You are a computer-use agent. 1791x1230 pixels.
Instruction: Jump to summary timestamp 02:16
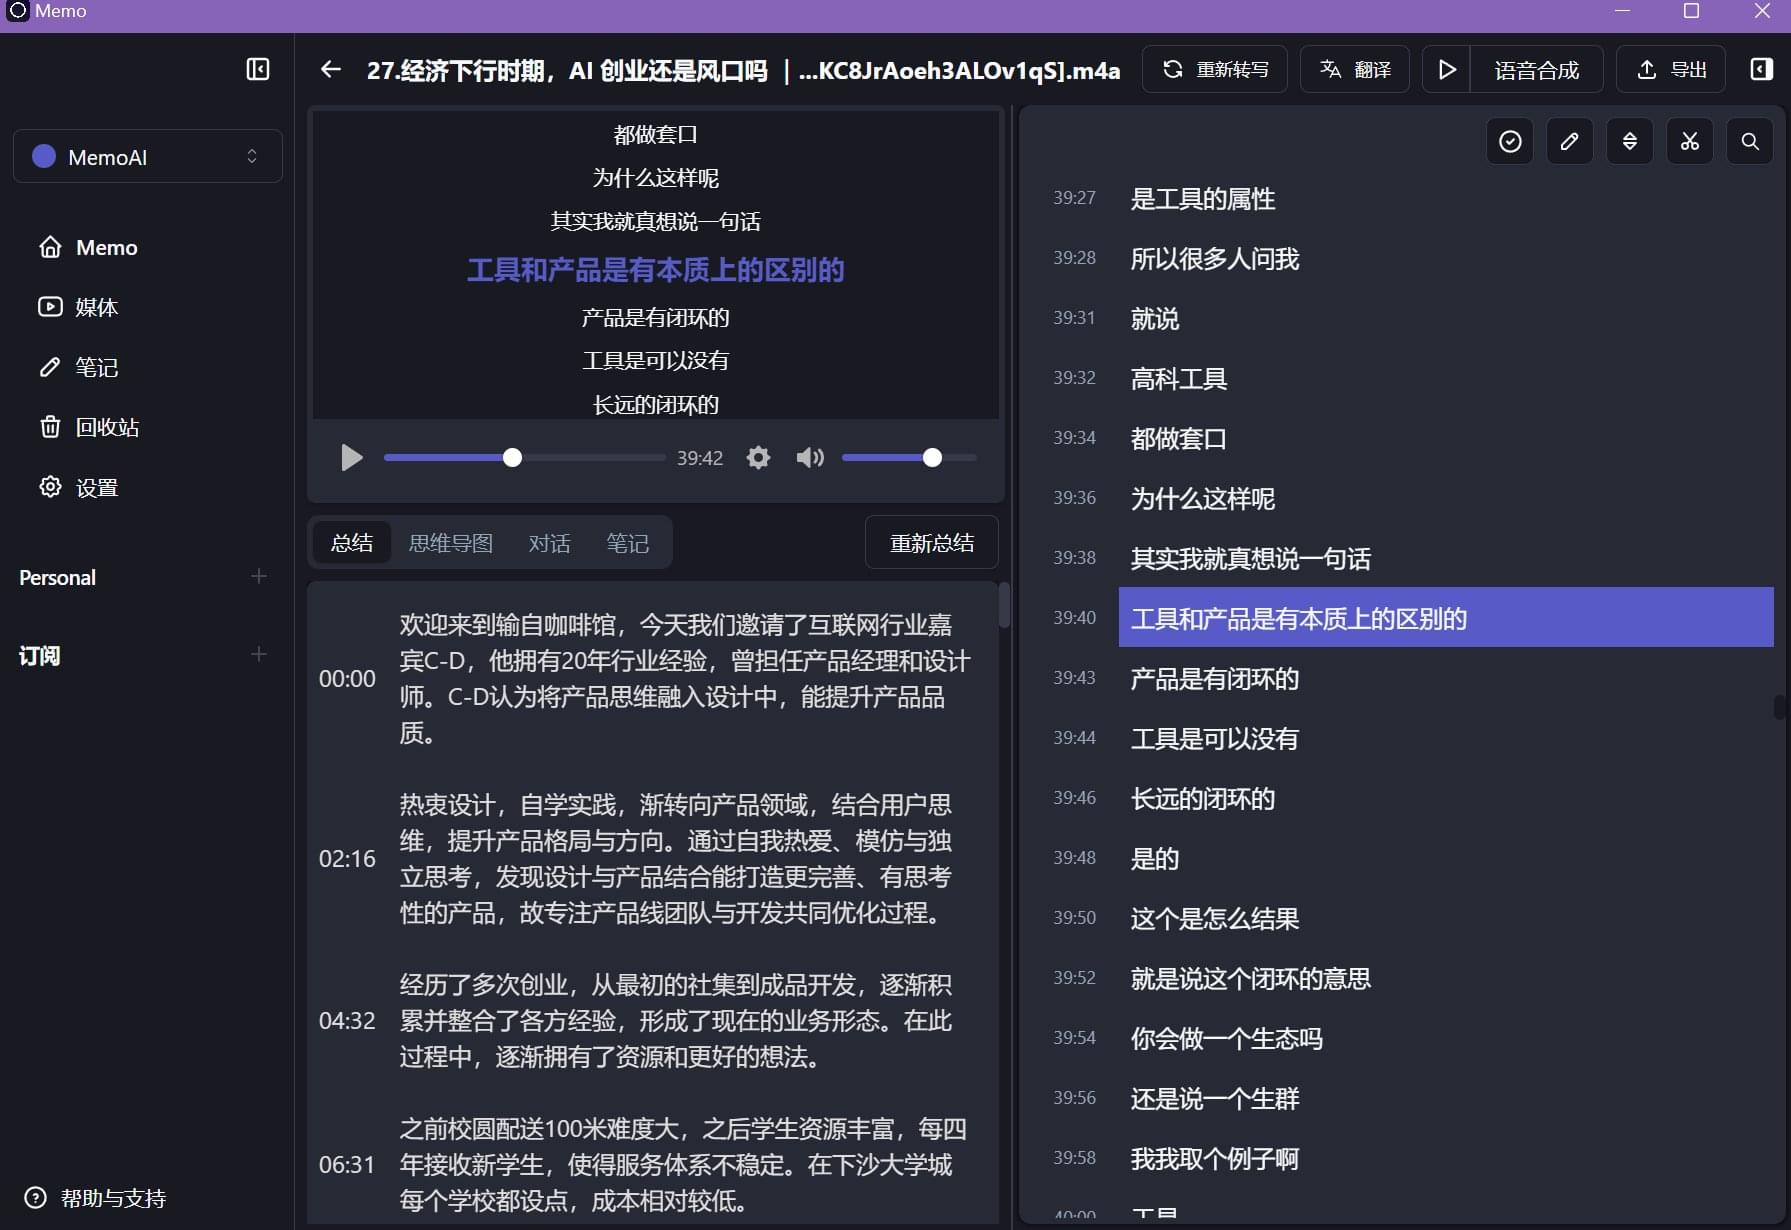347,859
